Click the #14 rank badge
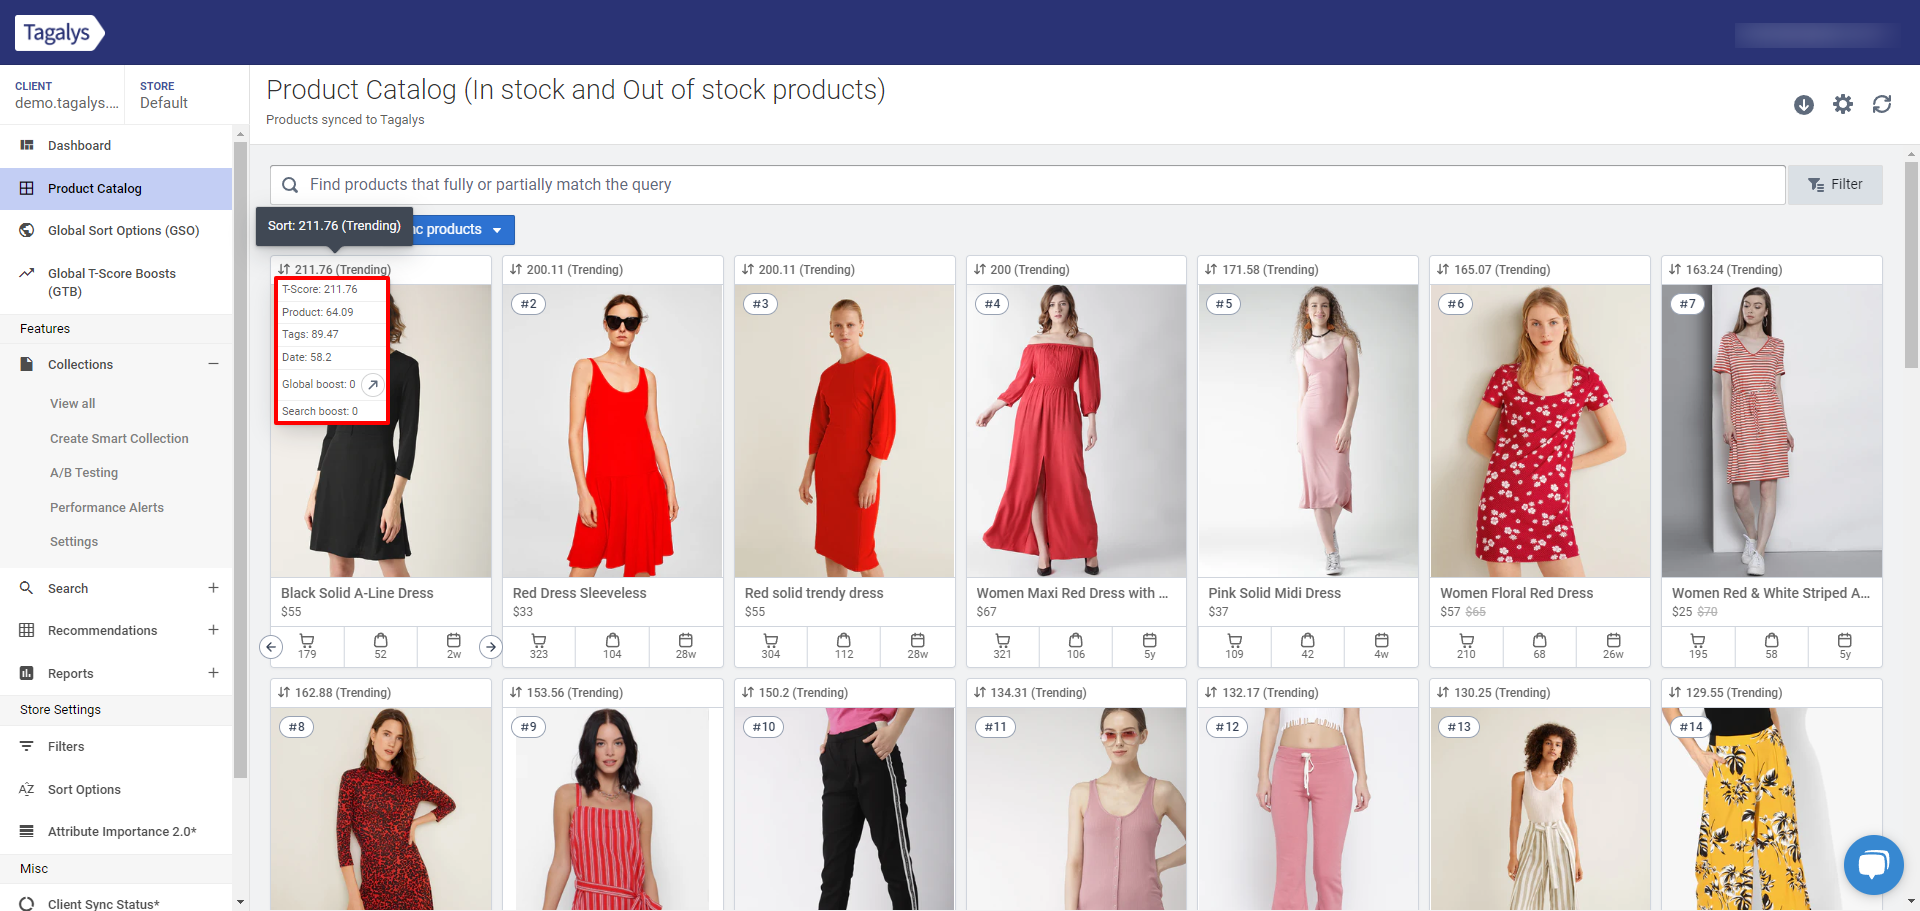Image resolution: width=1920 pixels, height=911 pixels. pos(1691,727)
